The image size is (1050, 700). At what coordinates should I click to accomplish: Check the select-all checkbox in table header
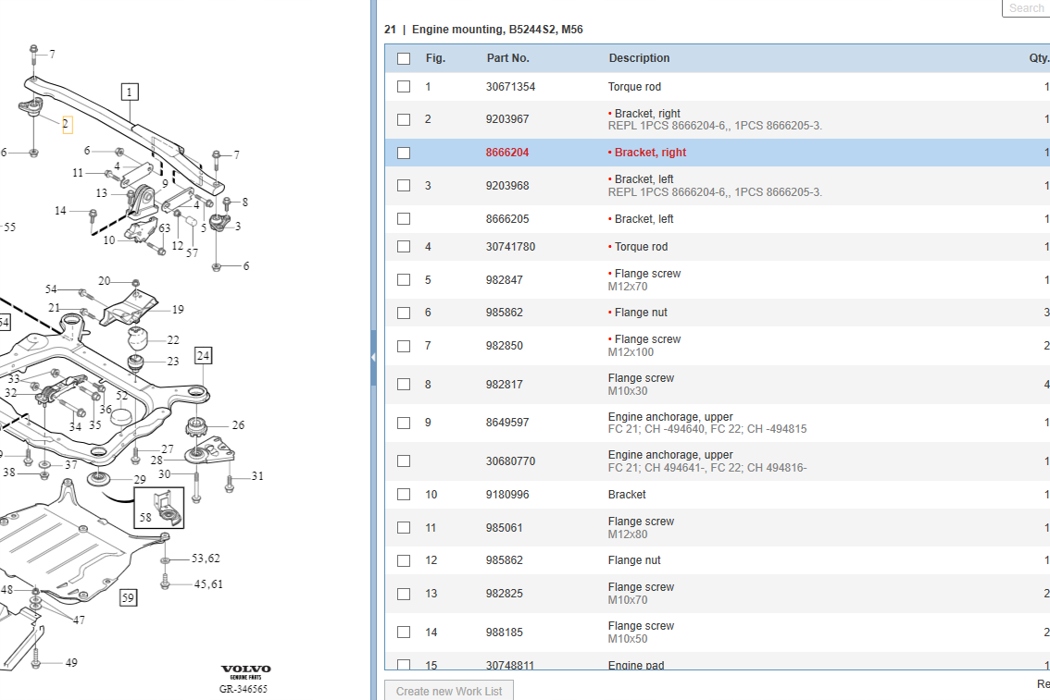pyautogui.click(x=403, y=58)
